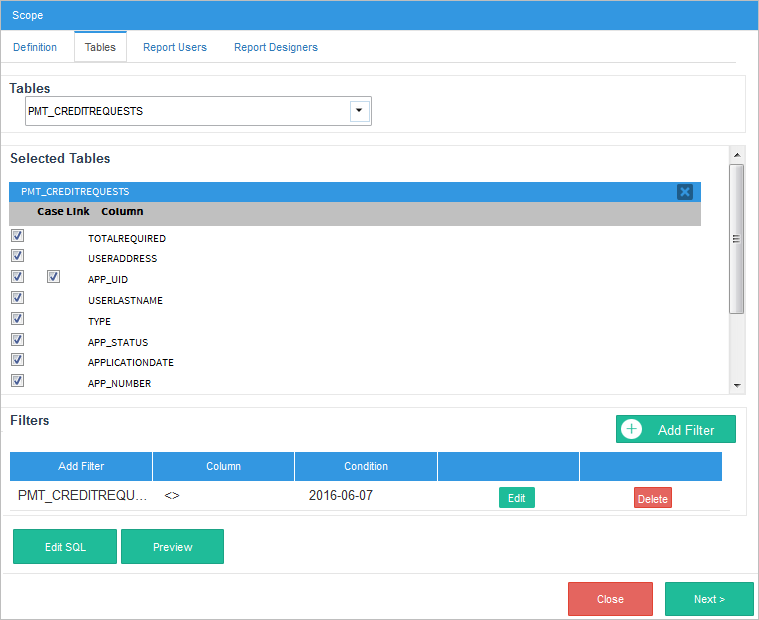Deselect the USERLASTNAME column checkbox

(17, 298)
